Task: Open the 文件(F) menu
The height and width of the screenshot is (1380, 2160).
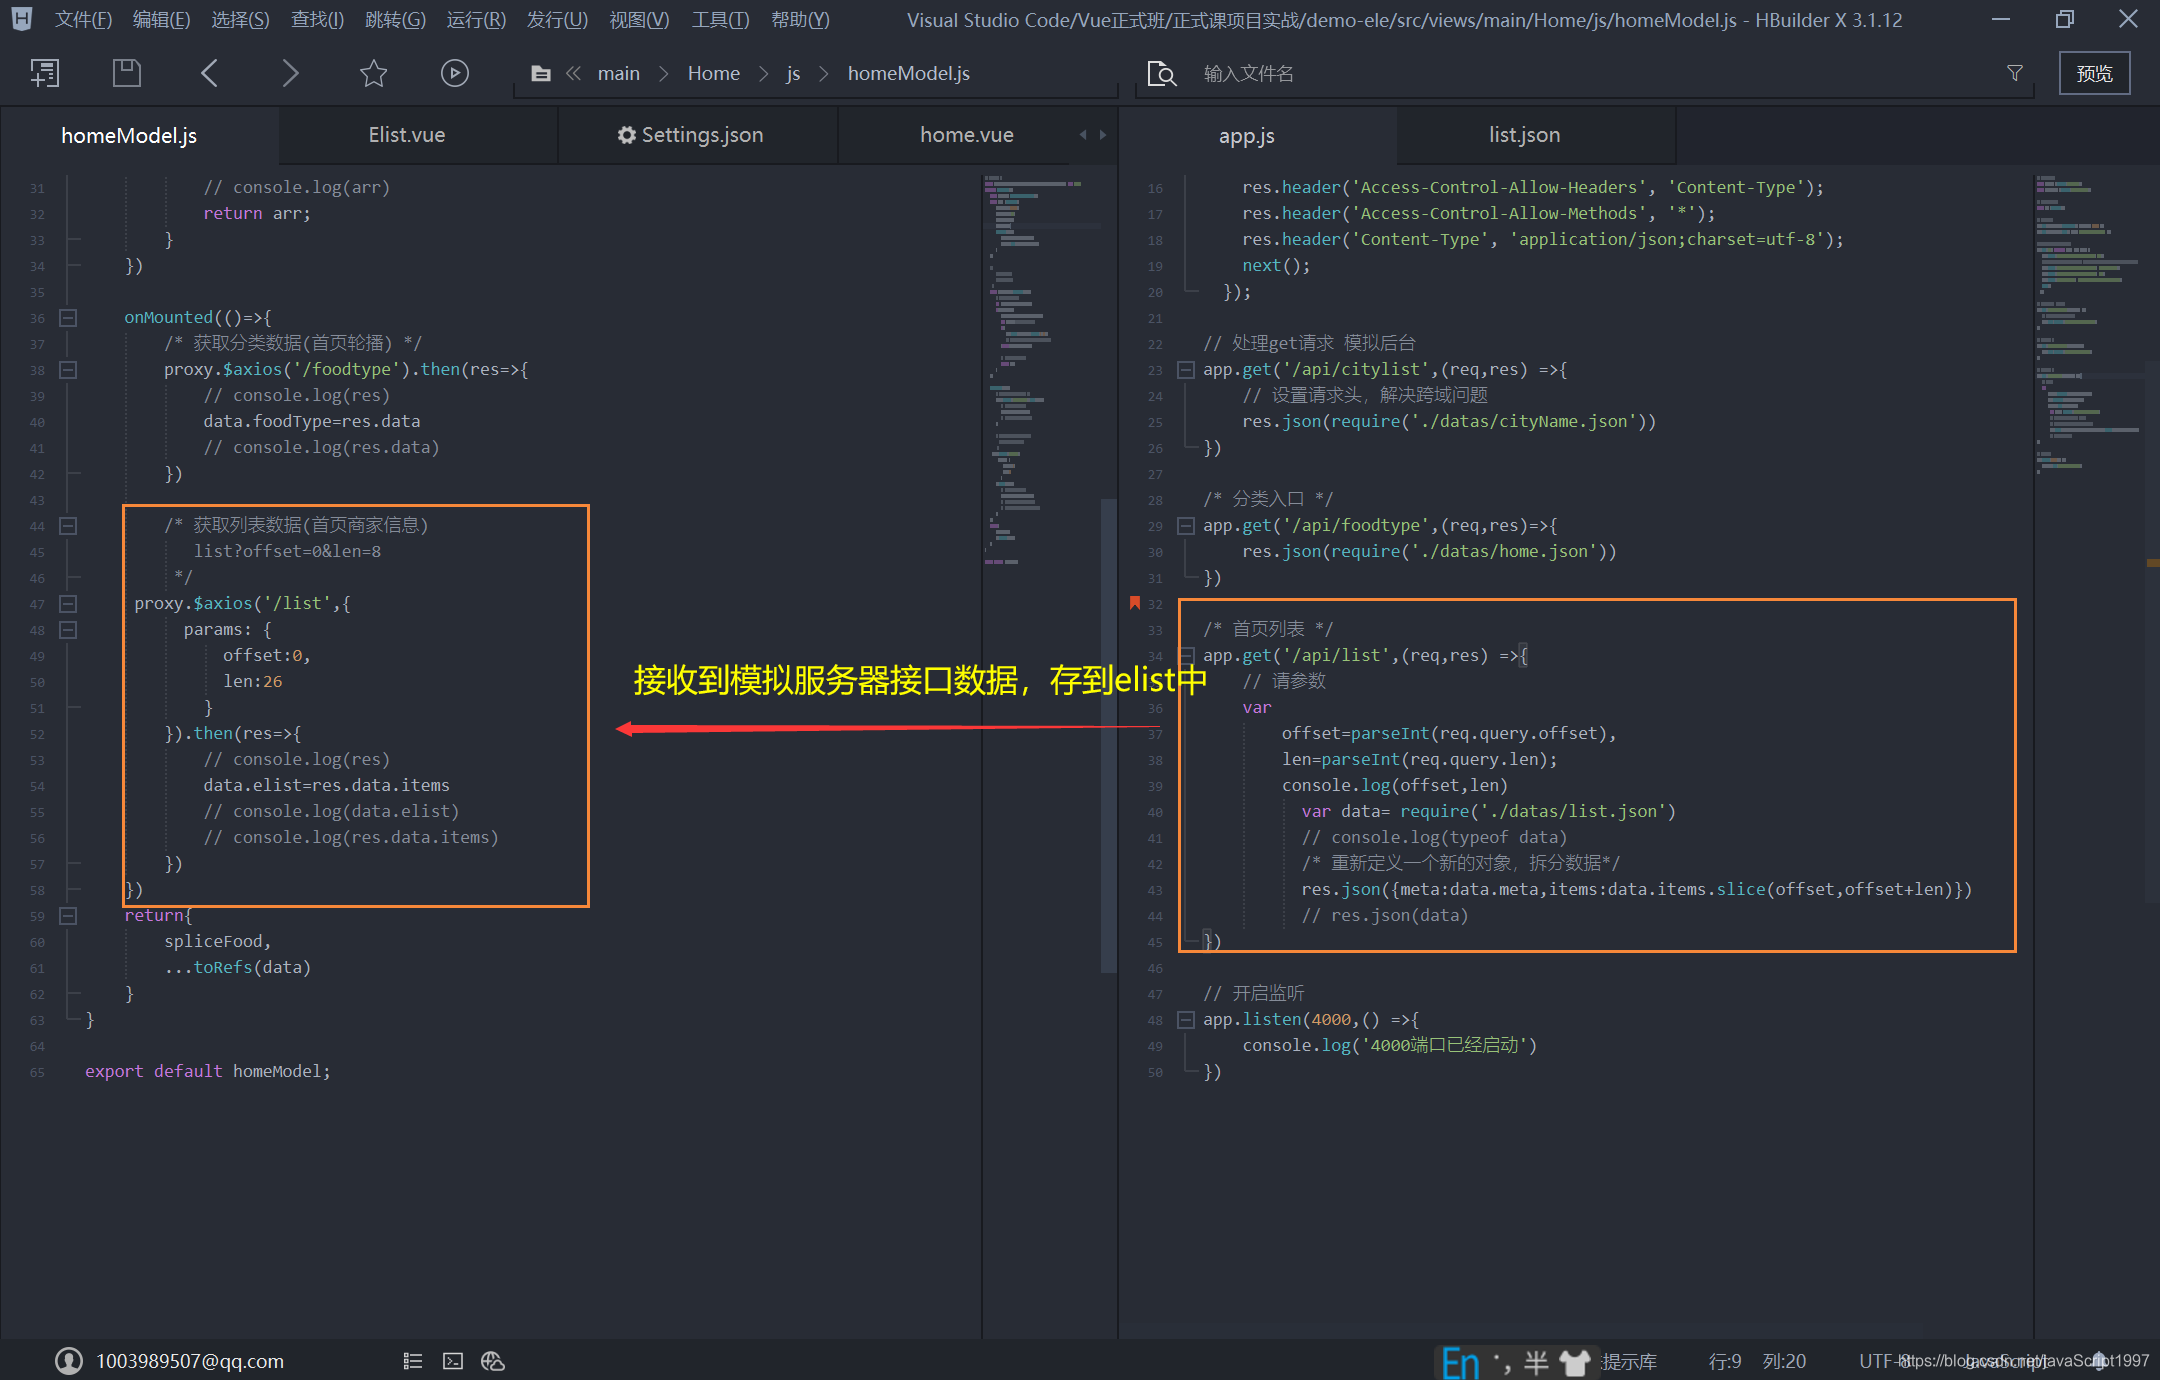Action: point(83,20)
